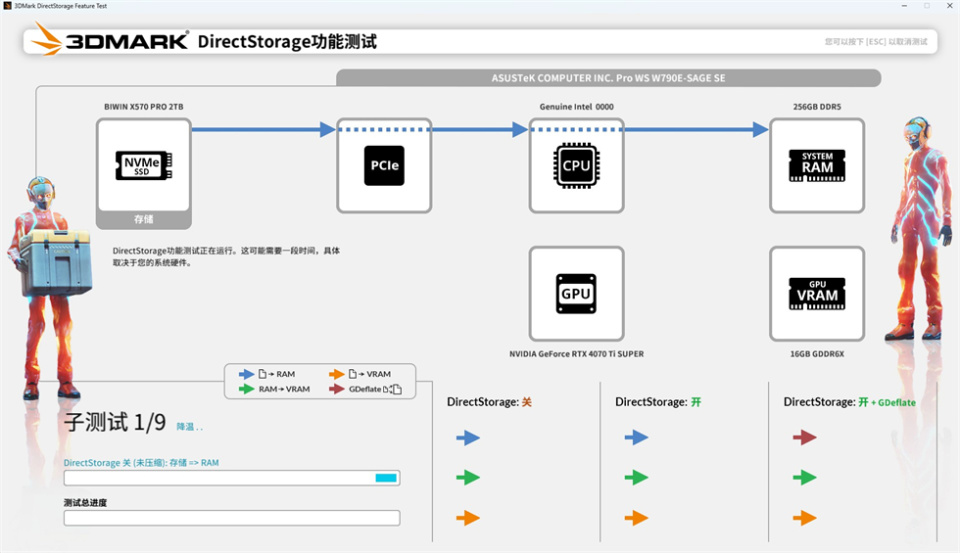Viewport: 960px width, 553px height.
Task: Click green arrow under DirectStorage 开 + GDeflate
Action: coord(804,478)
